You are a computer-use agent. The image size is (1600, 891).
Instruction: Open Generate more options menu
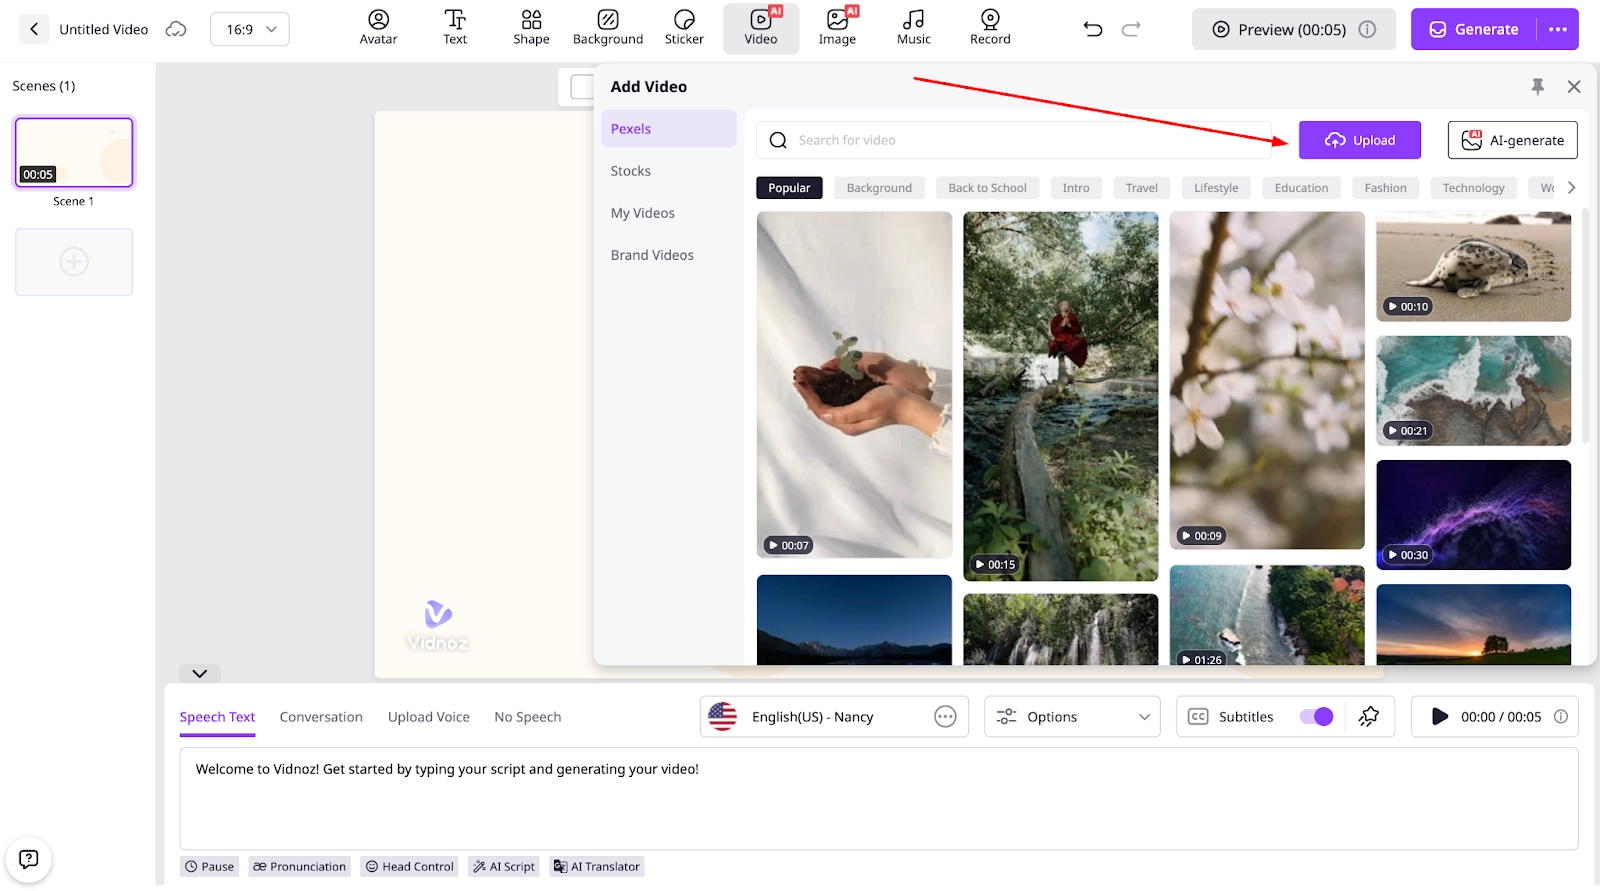(1558, 29)
